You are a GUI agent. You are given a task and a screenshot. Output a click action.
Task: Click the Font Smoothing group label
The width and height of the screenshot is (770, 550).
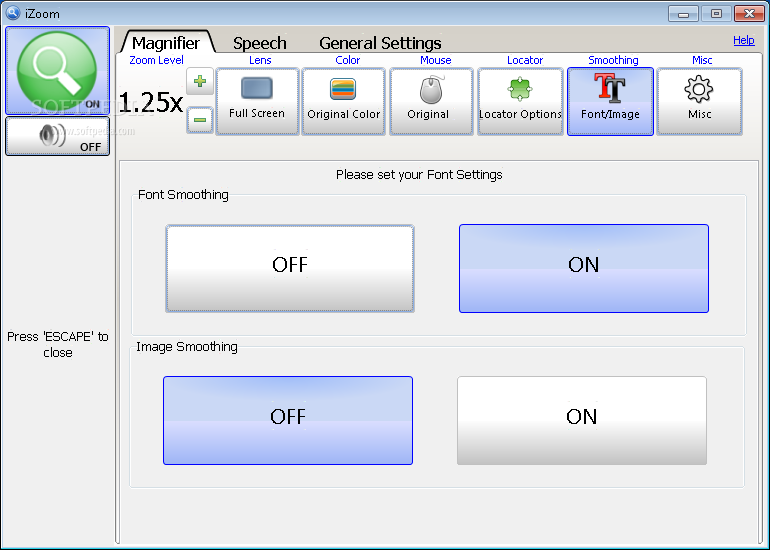[183, 194]
